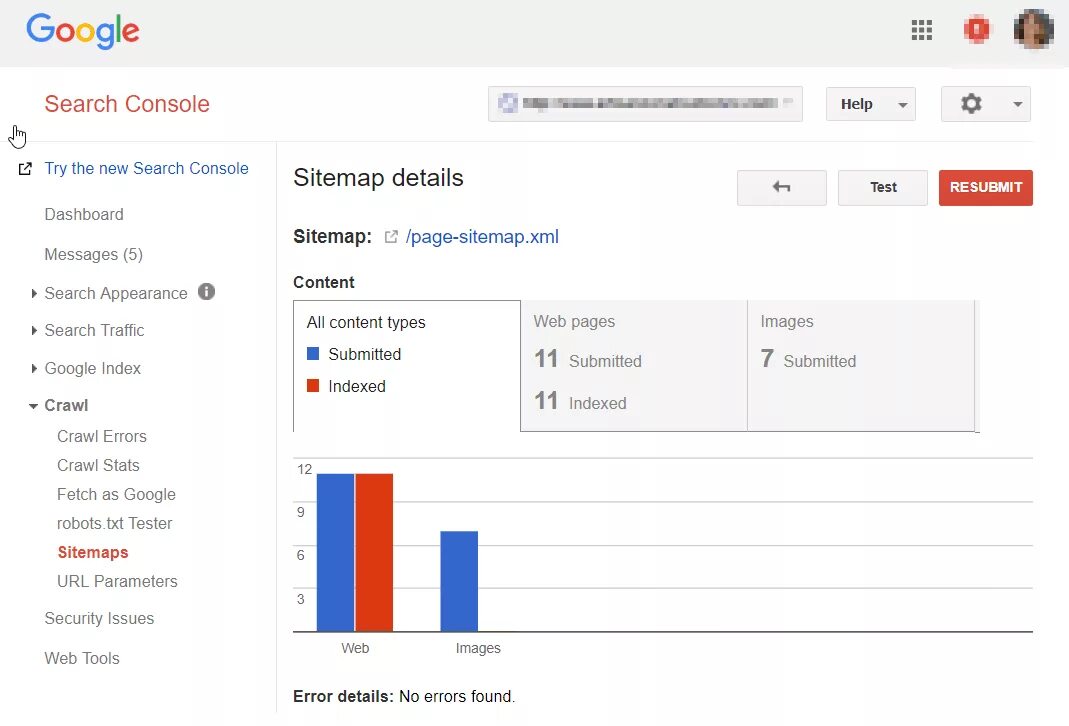Select All content types tab
1069x726 pixels.
pyautogui.click(x=407, y=366)
